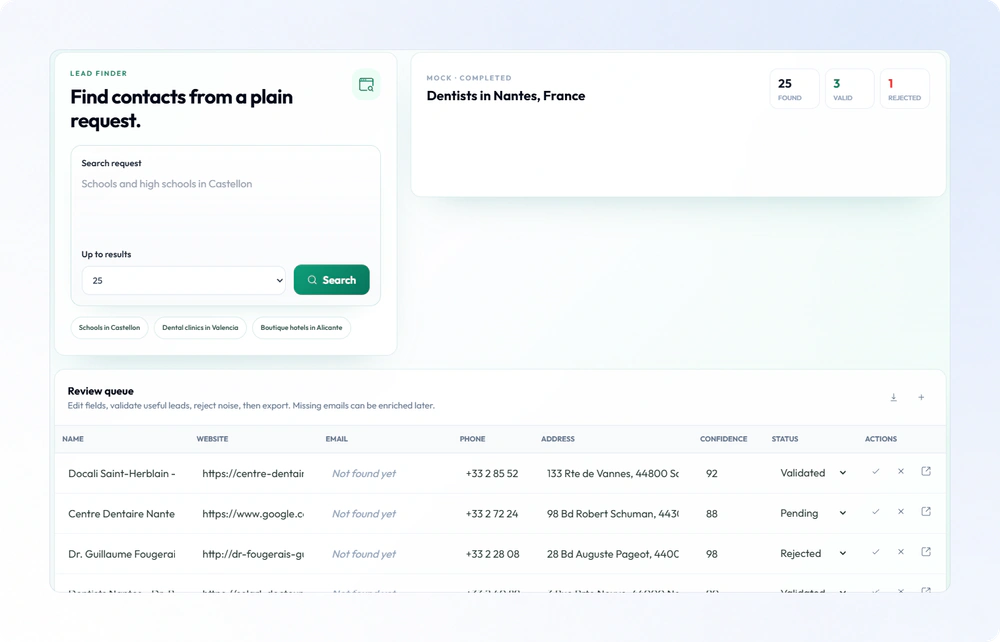Click the Email column header
Viewport: 1000px width, 642px height.
click(337, 439)
